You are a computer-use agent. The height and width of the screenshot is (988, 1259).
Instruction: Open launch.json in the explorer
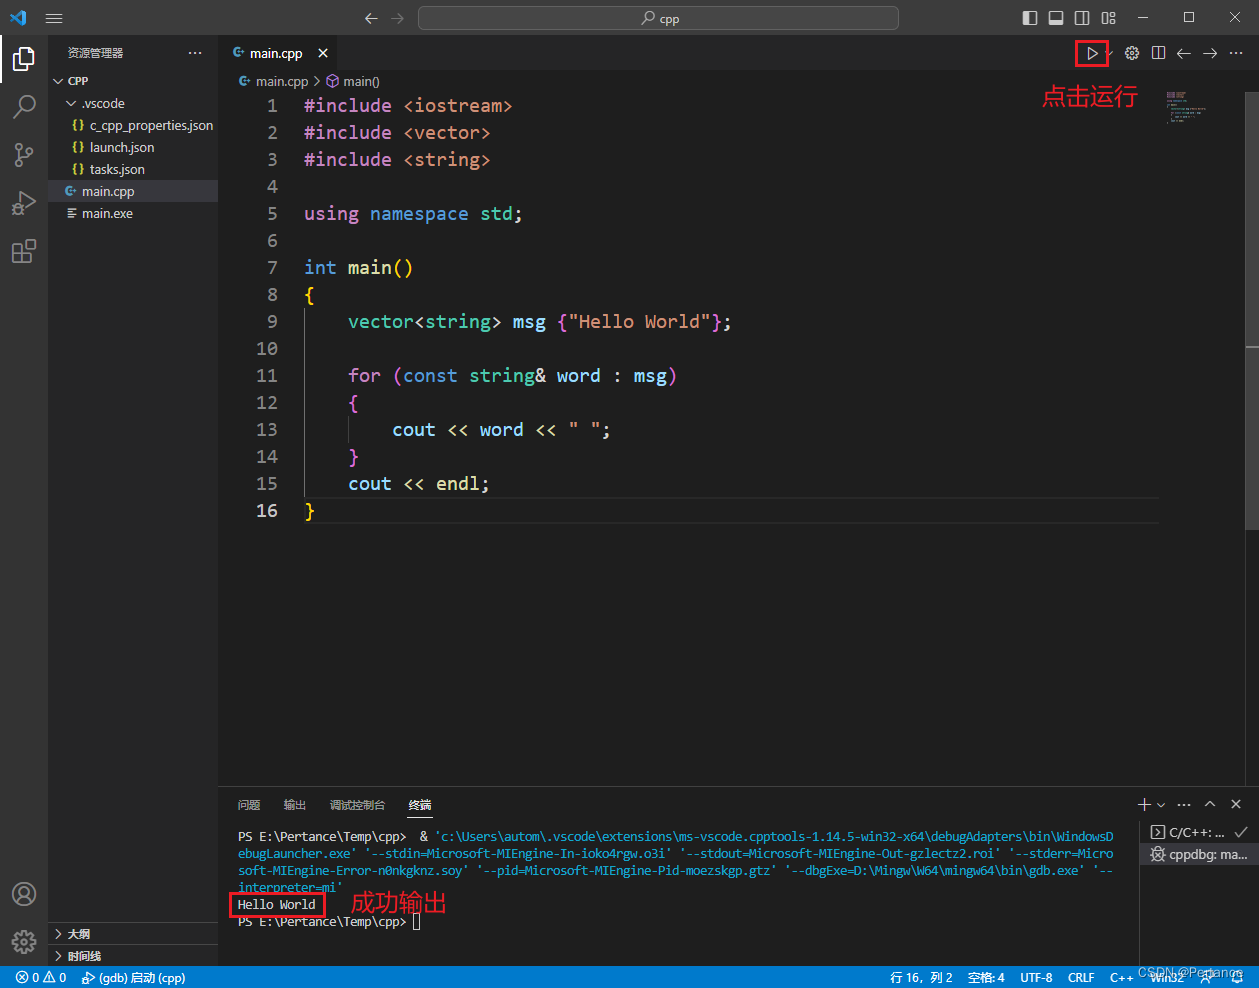[x=133, y=147]
